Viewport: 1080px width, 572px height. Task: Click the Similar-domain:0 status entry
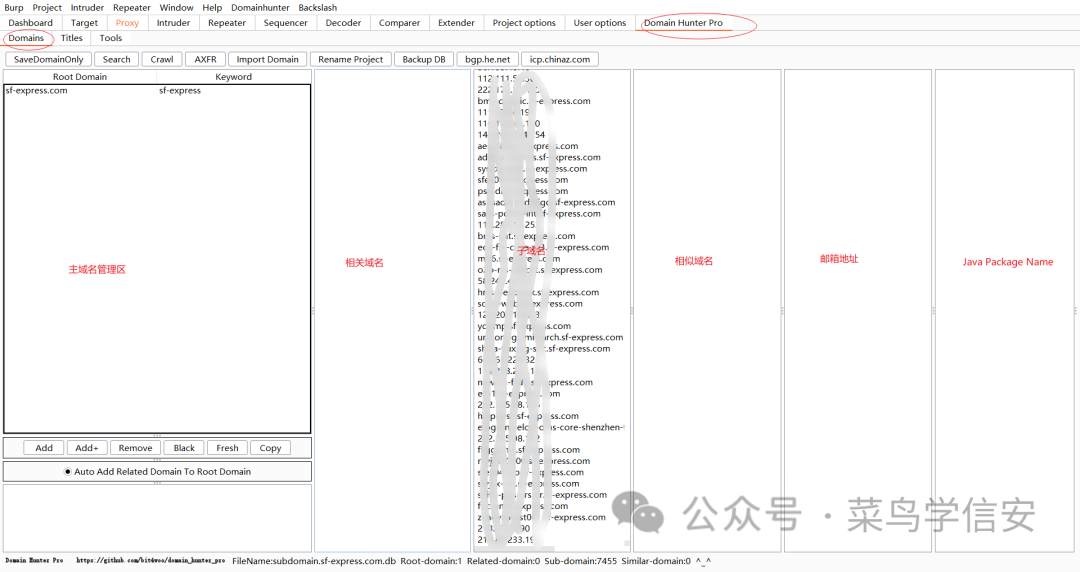[x=656, y=561]
